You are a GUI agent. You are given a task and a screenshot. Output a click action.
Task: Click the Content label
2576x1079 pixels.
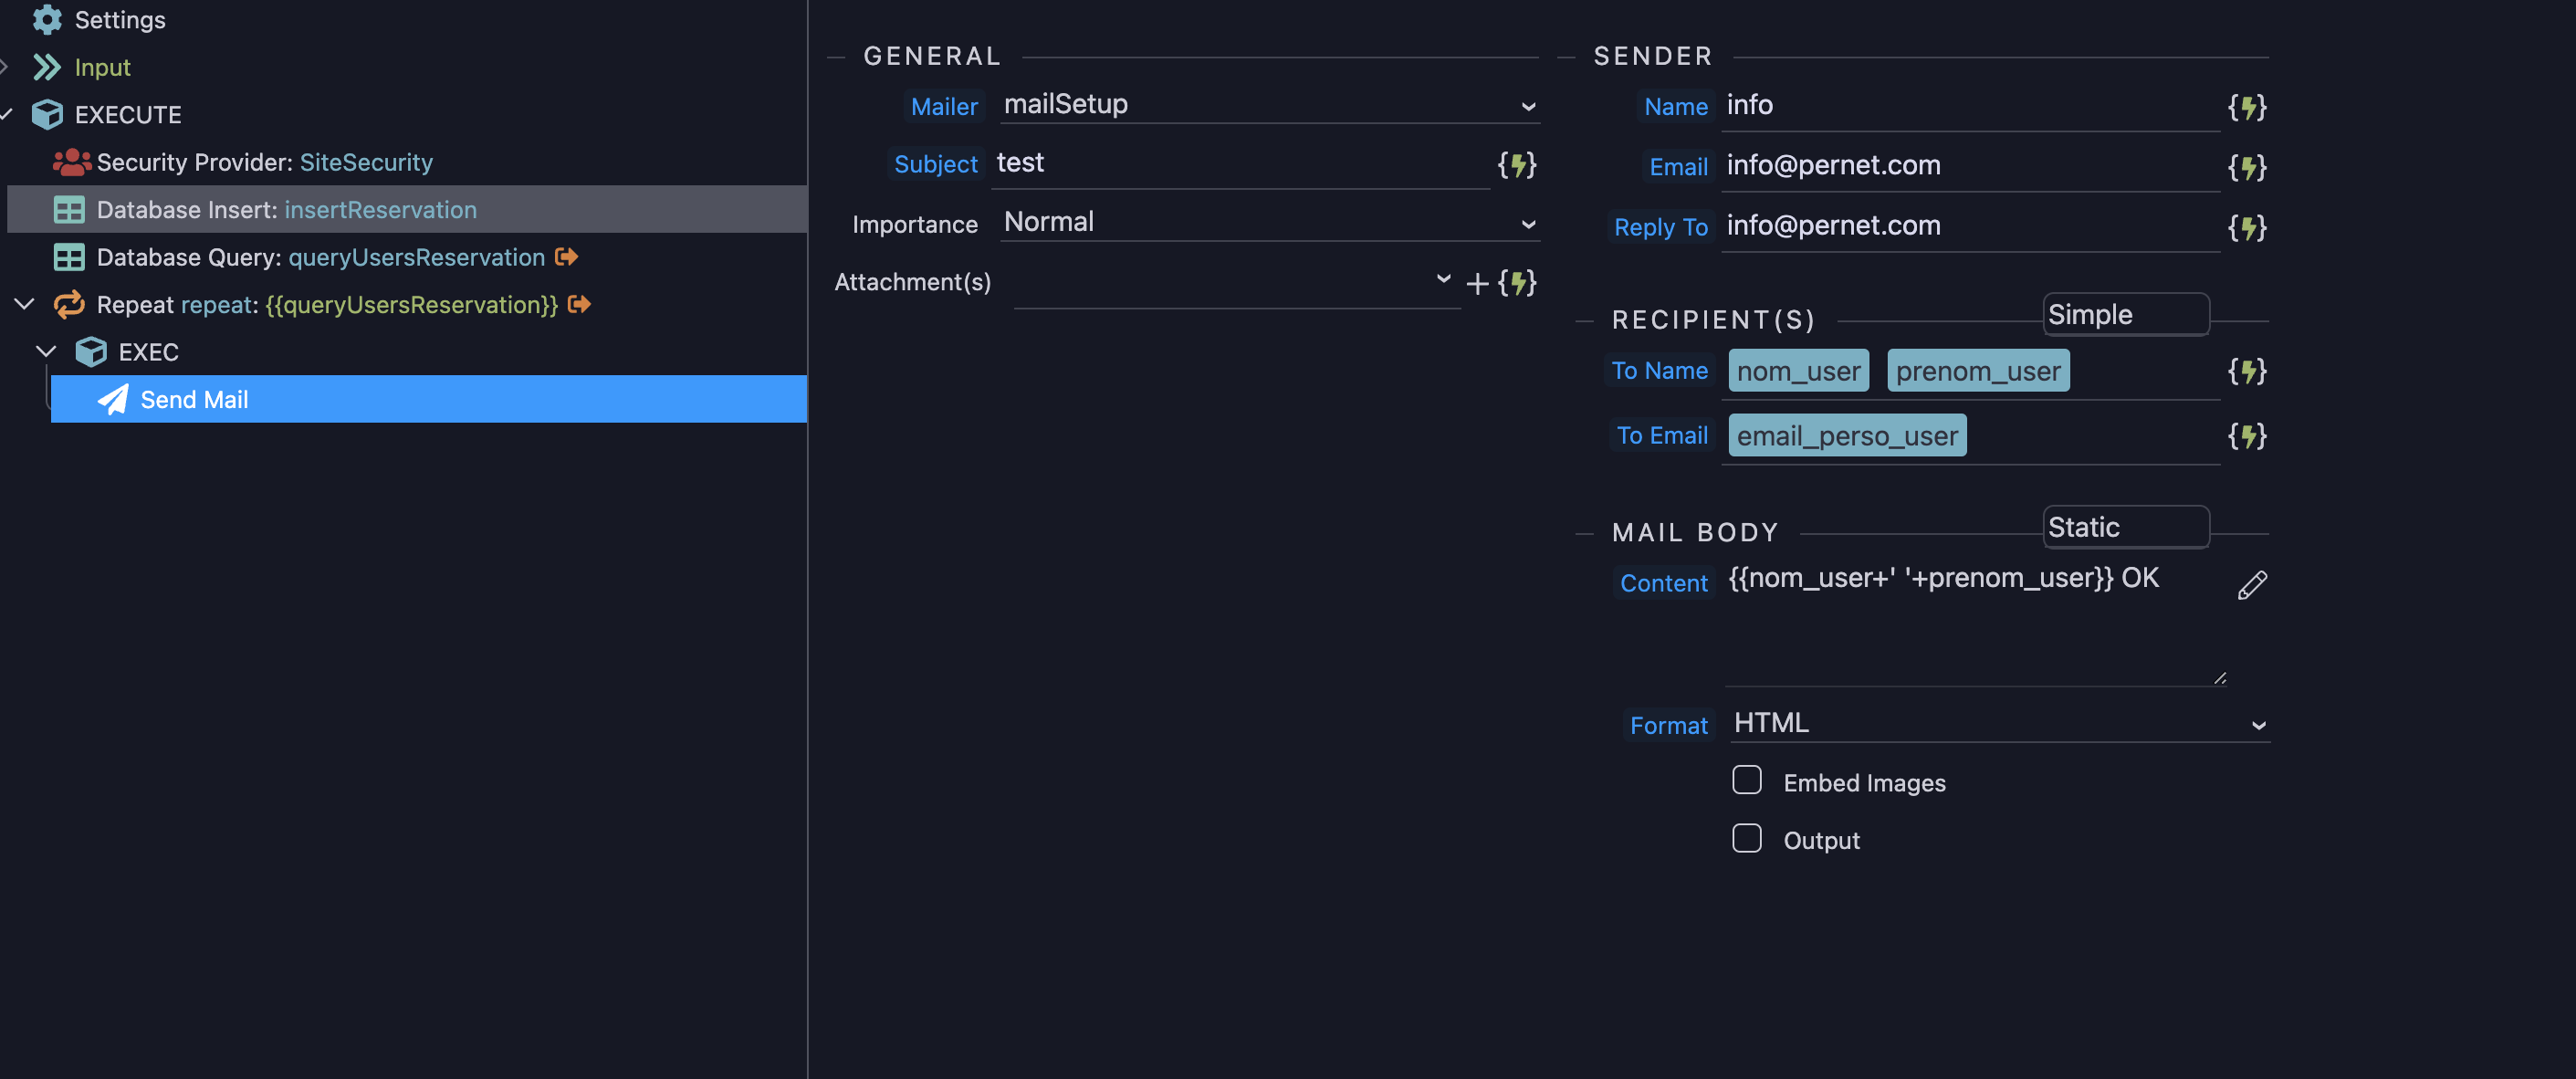click(x=1664, y=583)
